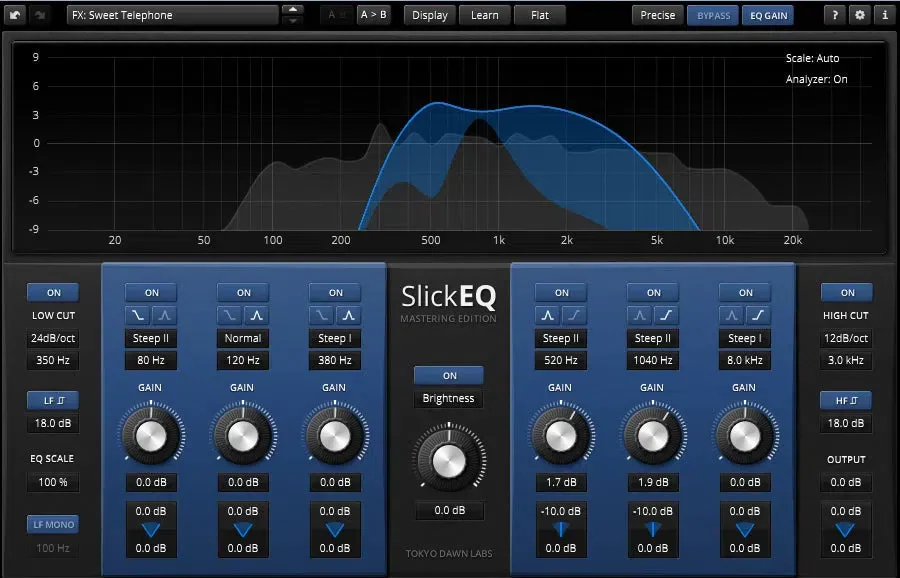Click the Flat button
Image resolution: width=900 pixels, height=578 pixels.
(540, 15)
